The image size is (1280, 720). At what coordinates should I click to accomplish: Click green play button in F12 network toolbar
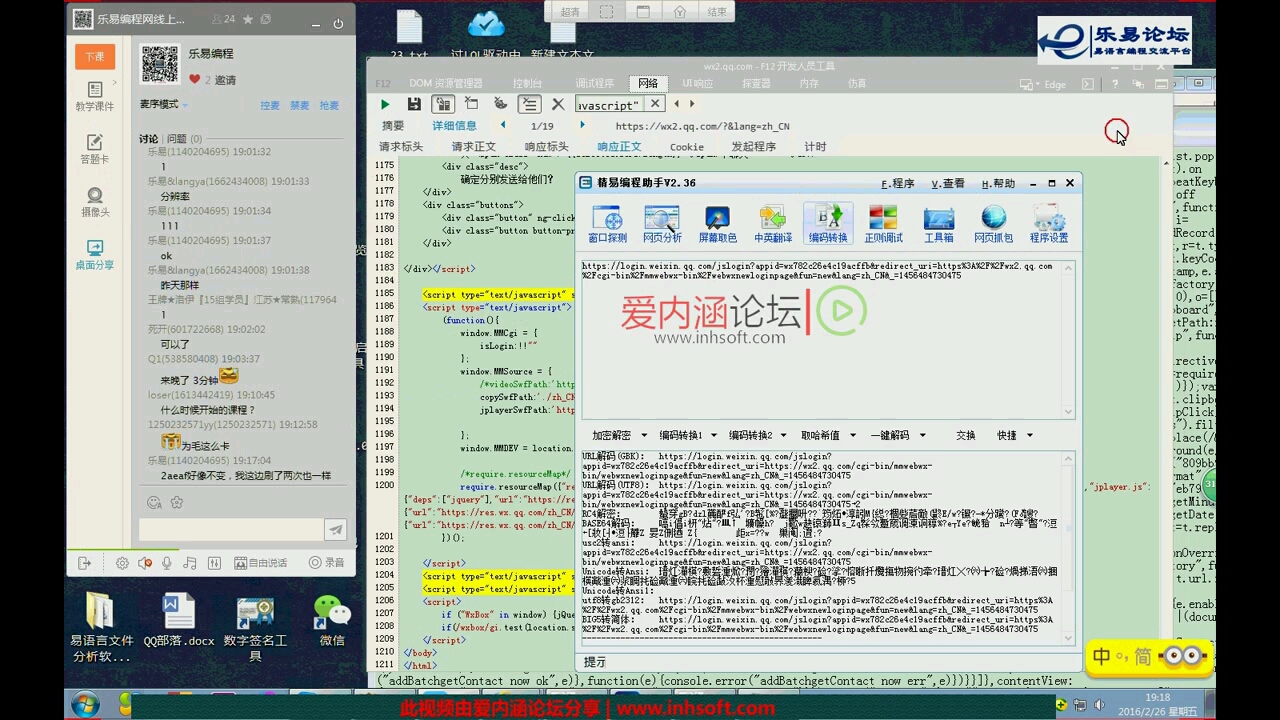click(385, 104)
